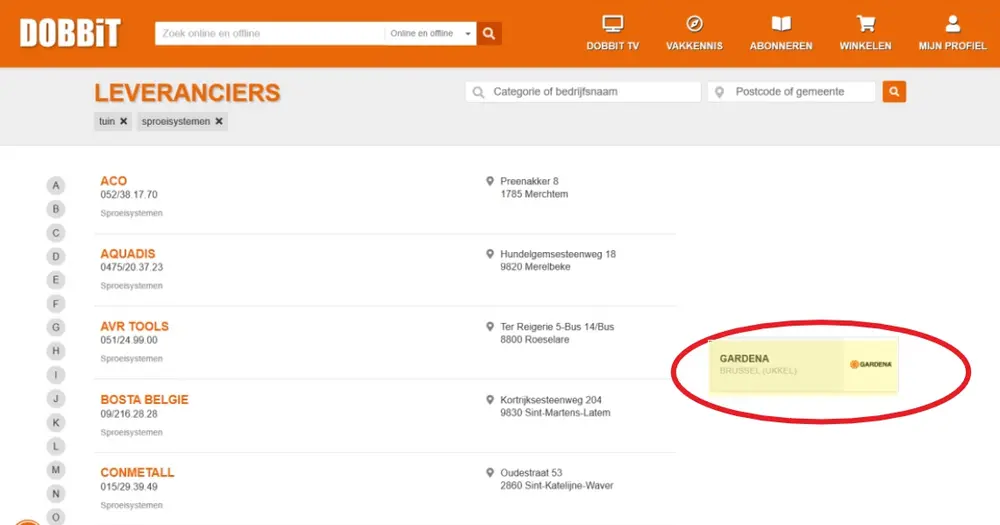Screen dimensions: 1000x525
Task: Open Abonneren book icon
Action: point(781,24)
